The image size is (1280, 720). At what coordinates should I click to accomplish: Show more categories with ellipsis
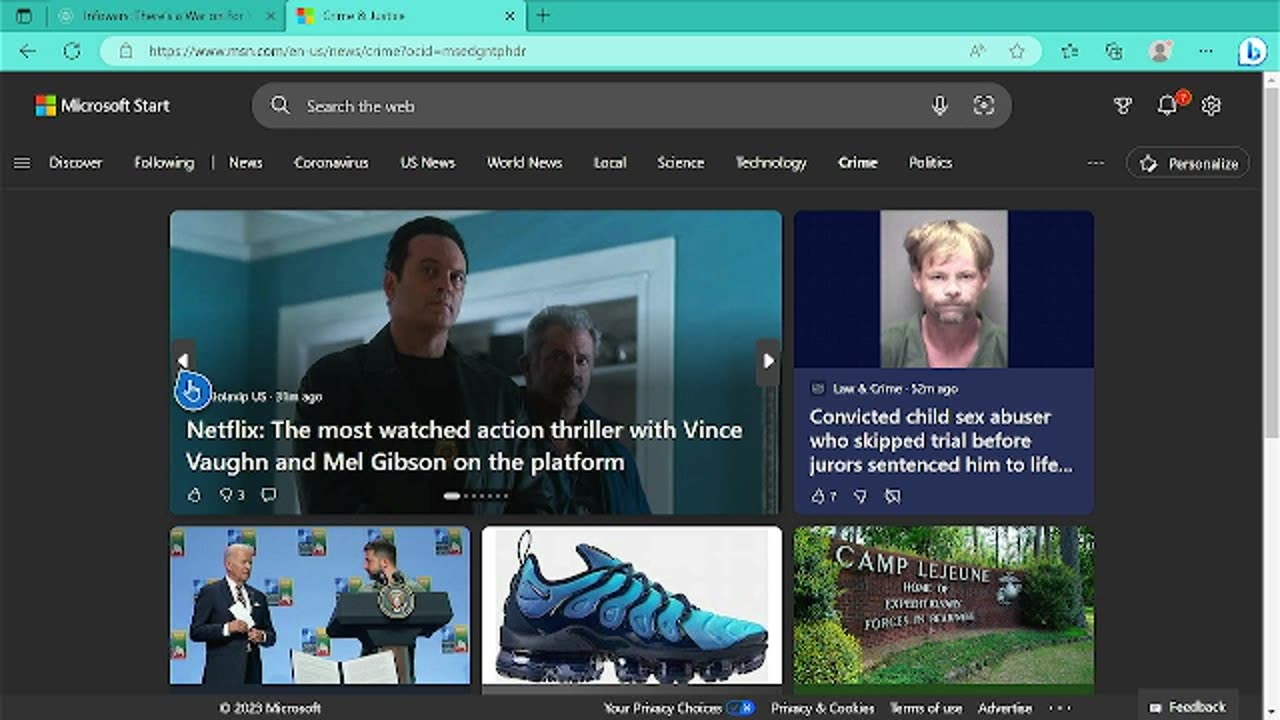(x=1096, y=163)
